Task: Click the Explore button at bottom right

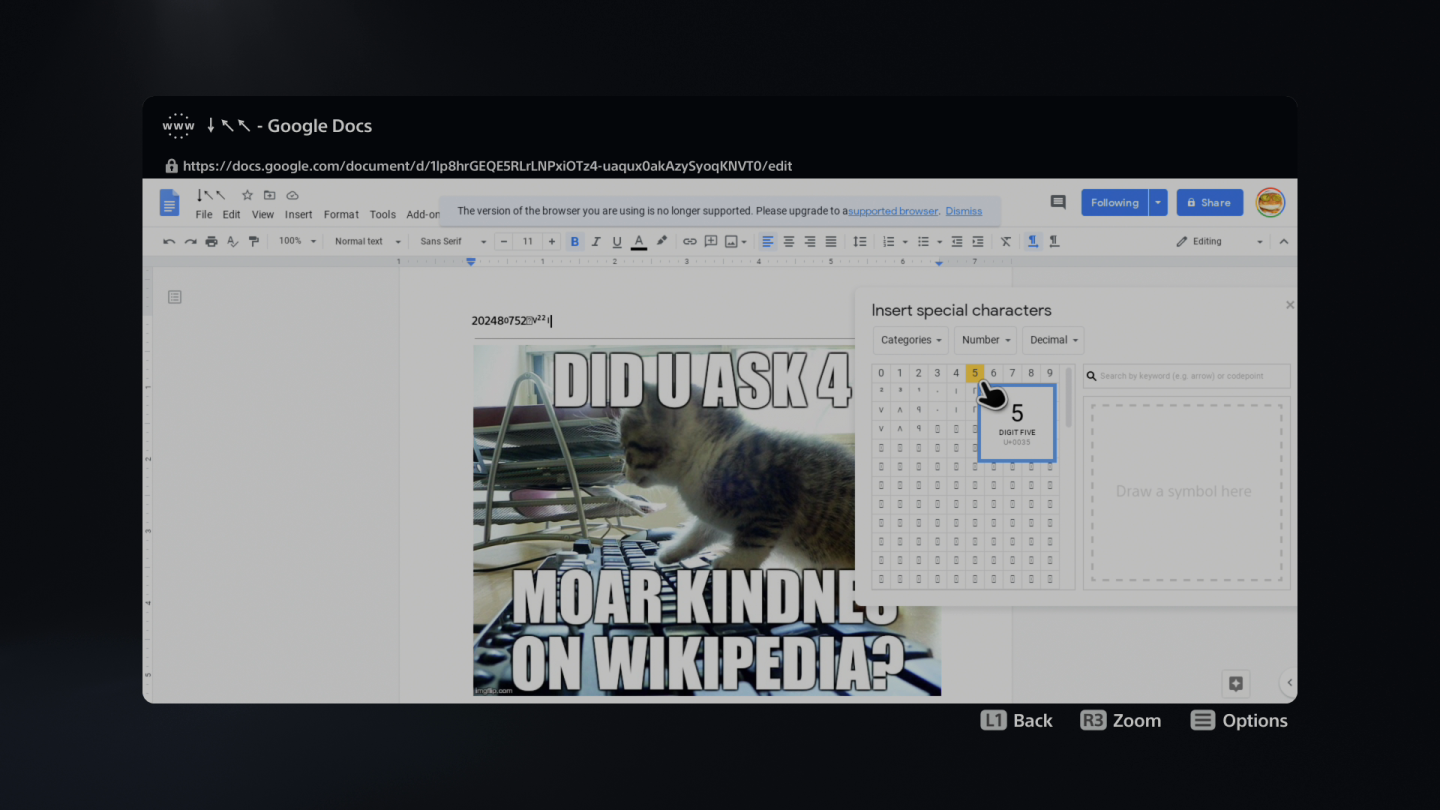Action: (1236, 684)
